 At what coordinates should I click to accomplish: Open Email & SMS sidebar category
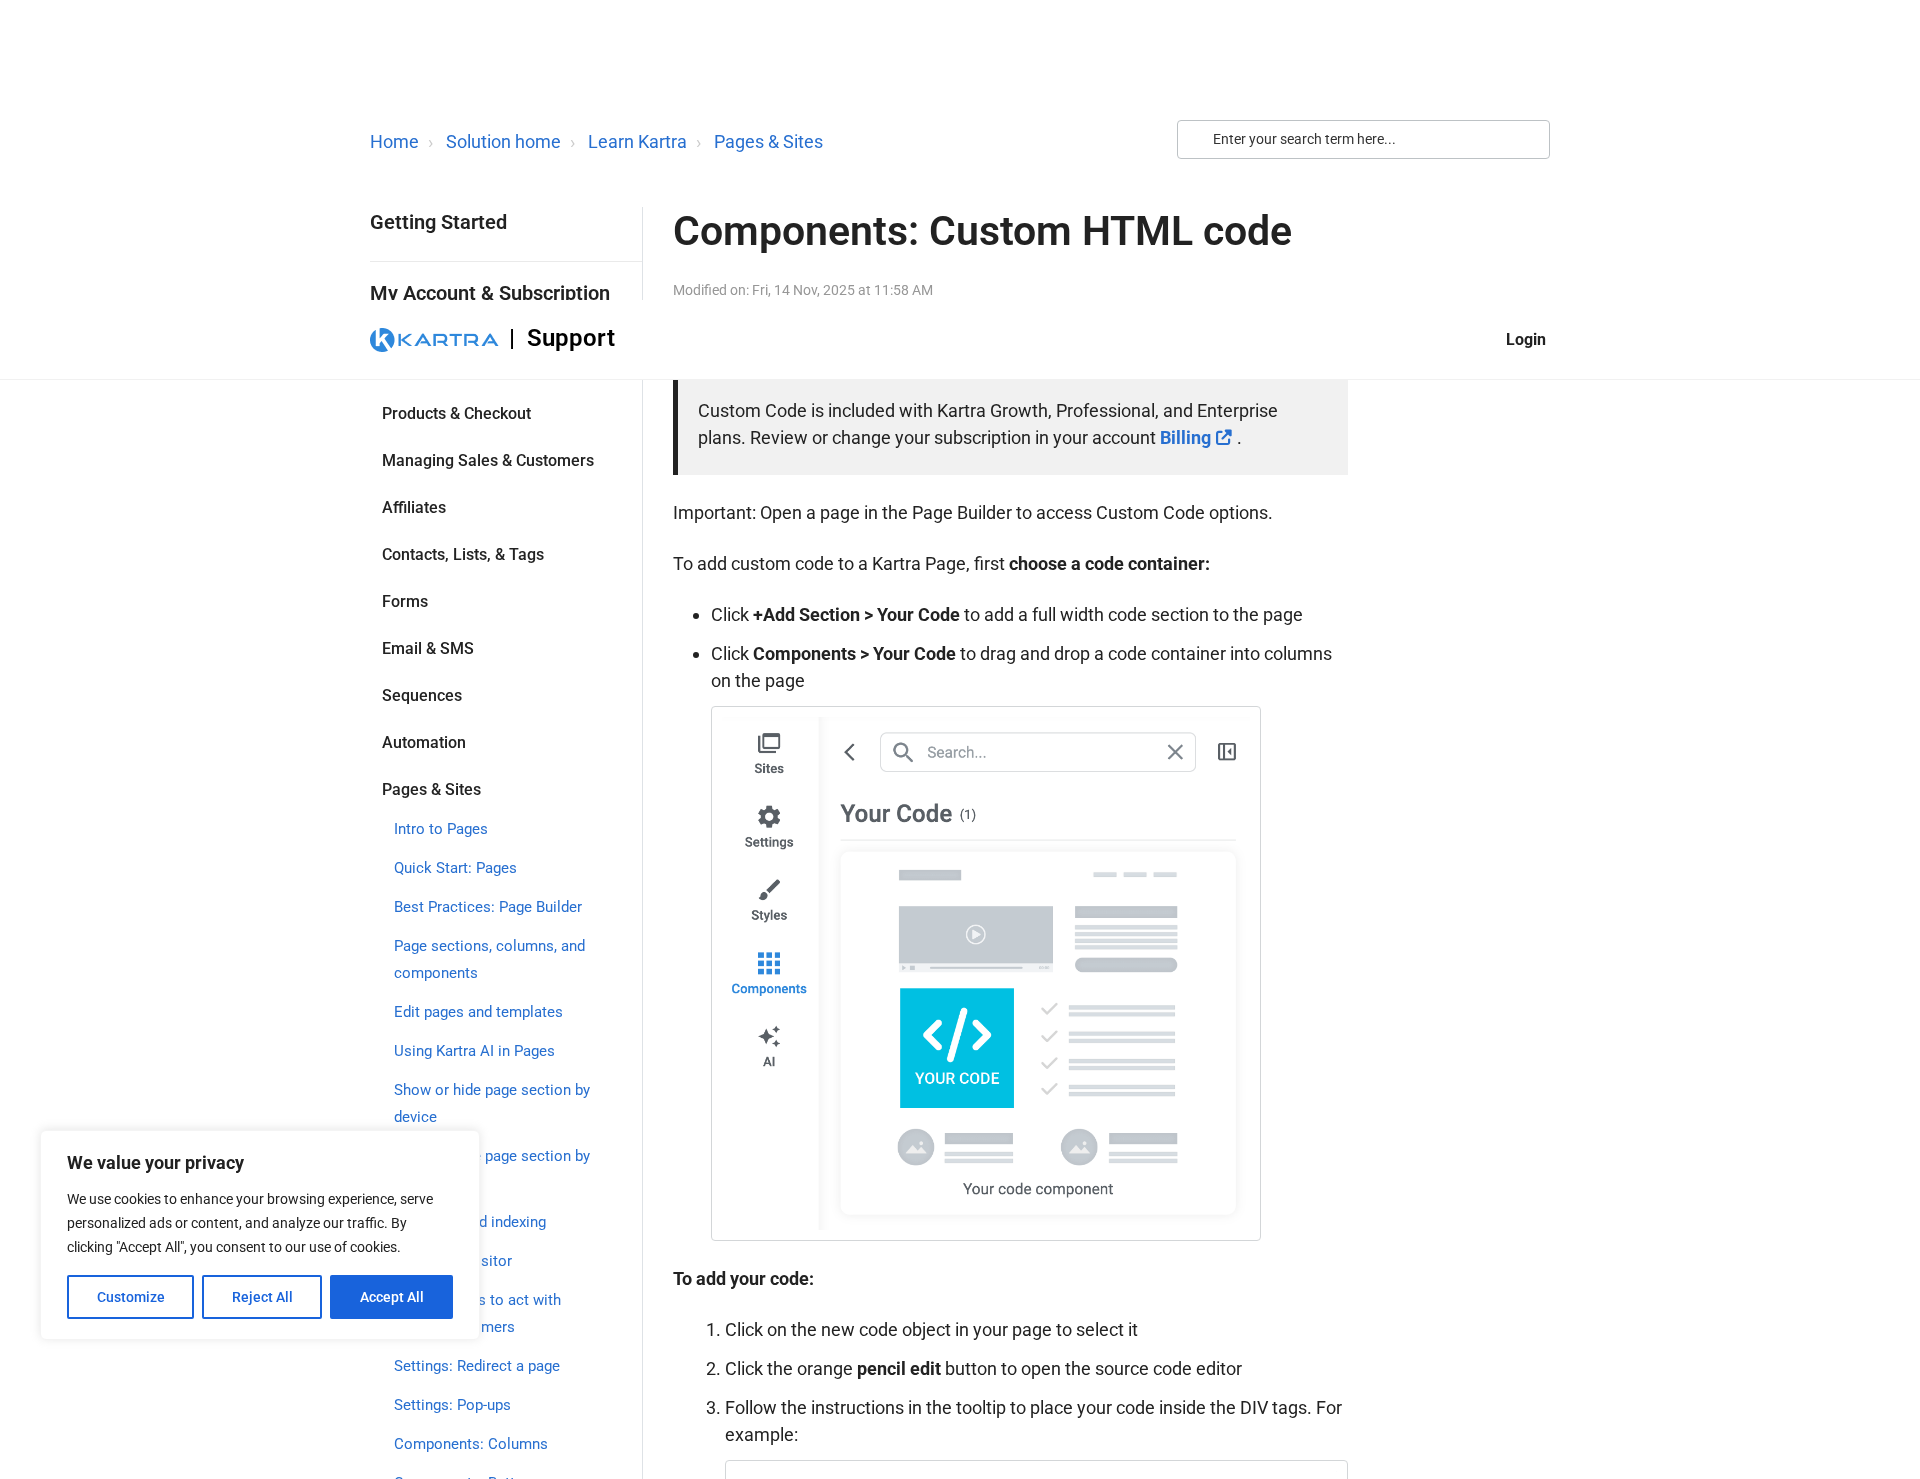tap(427, 648)
